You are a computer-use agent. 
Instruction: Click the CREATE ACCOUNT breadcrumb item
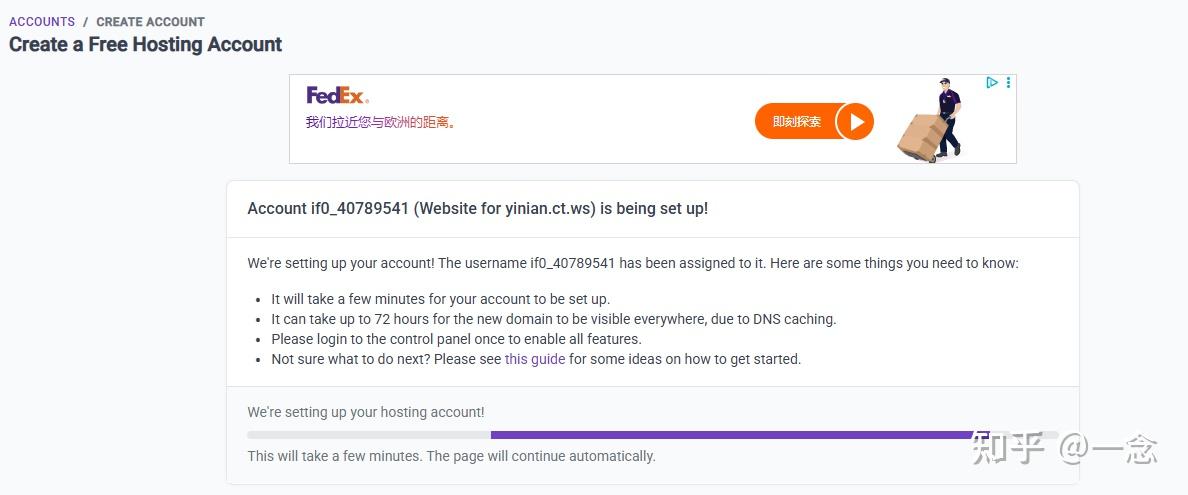pyautogui.click(x=150, y=22)
